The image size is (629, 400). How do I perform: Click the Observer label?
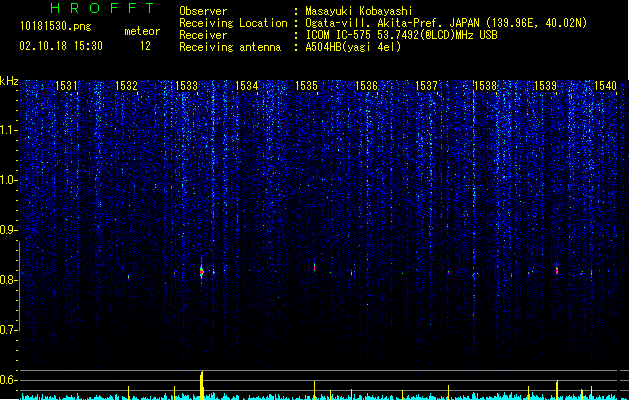coord(203,11)
